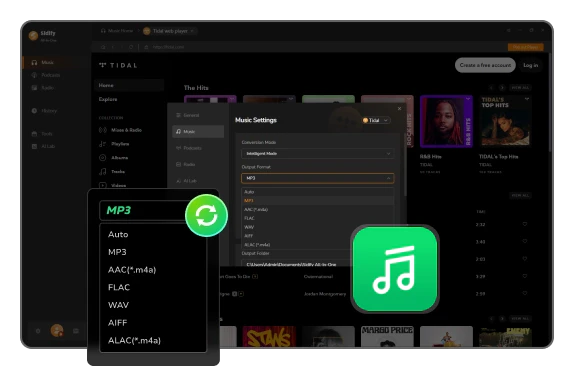
Task: Expand the Conversion Mode dropdown
Action: (318, 154)
